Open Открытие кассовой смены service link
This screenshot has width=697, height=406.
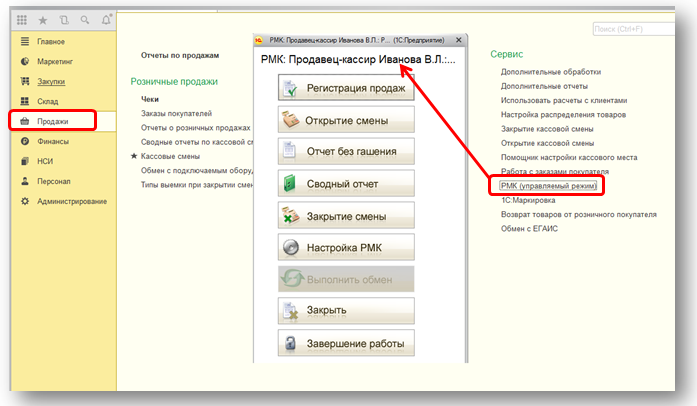click(548, 143)
